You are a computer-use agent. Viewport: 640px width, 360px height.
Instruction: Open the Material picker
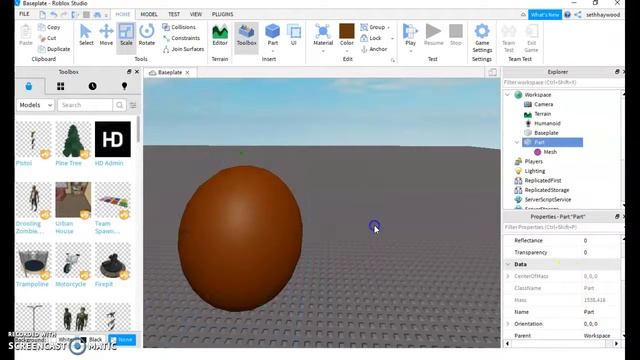click(x=323, y=34)
